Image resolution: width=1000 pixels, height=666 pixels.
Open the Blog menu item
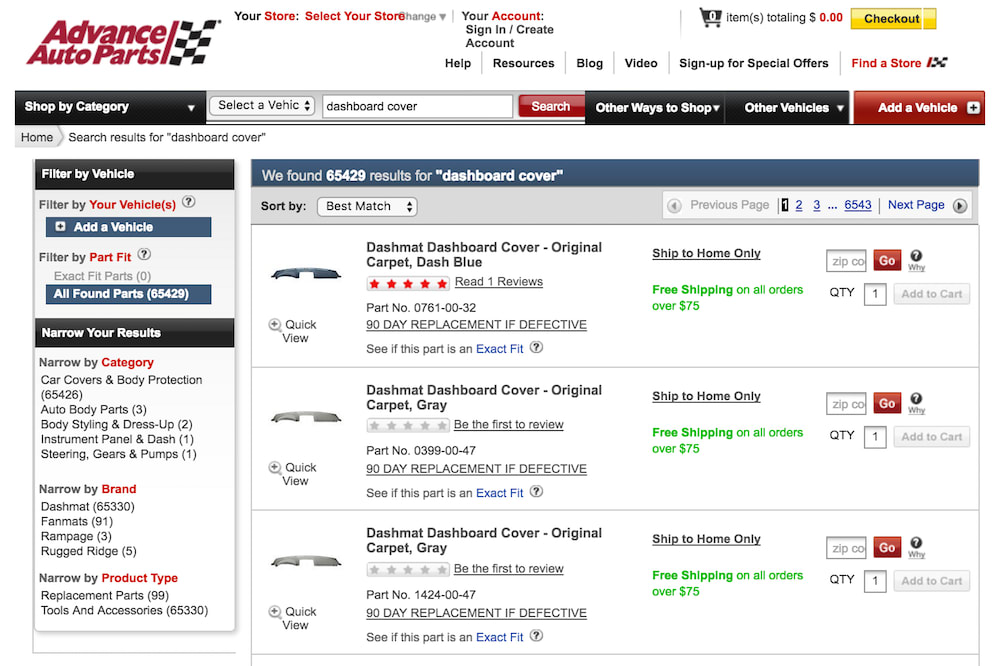pos(589,63)
